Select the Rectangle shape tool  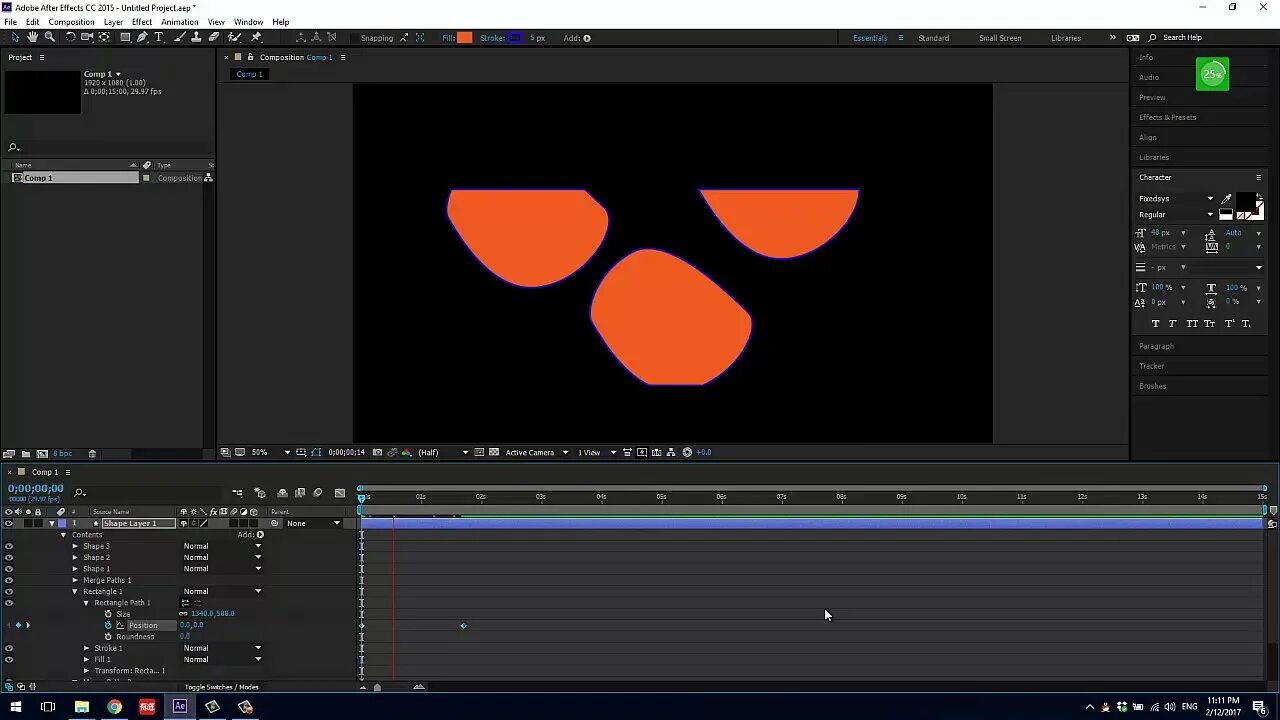(x=125, y=37)
